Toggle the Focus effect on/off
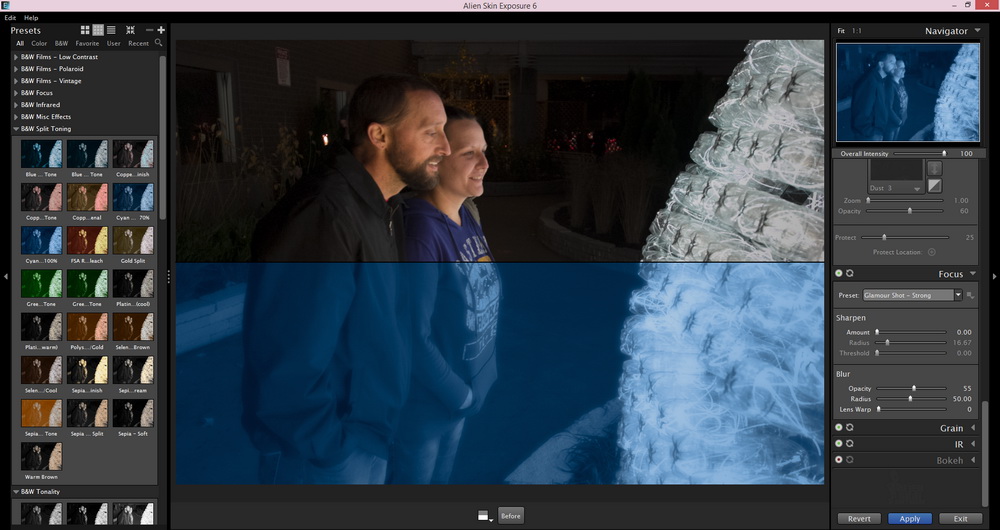 [839, 274]
